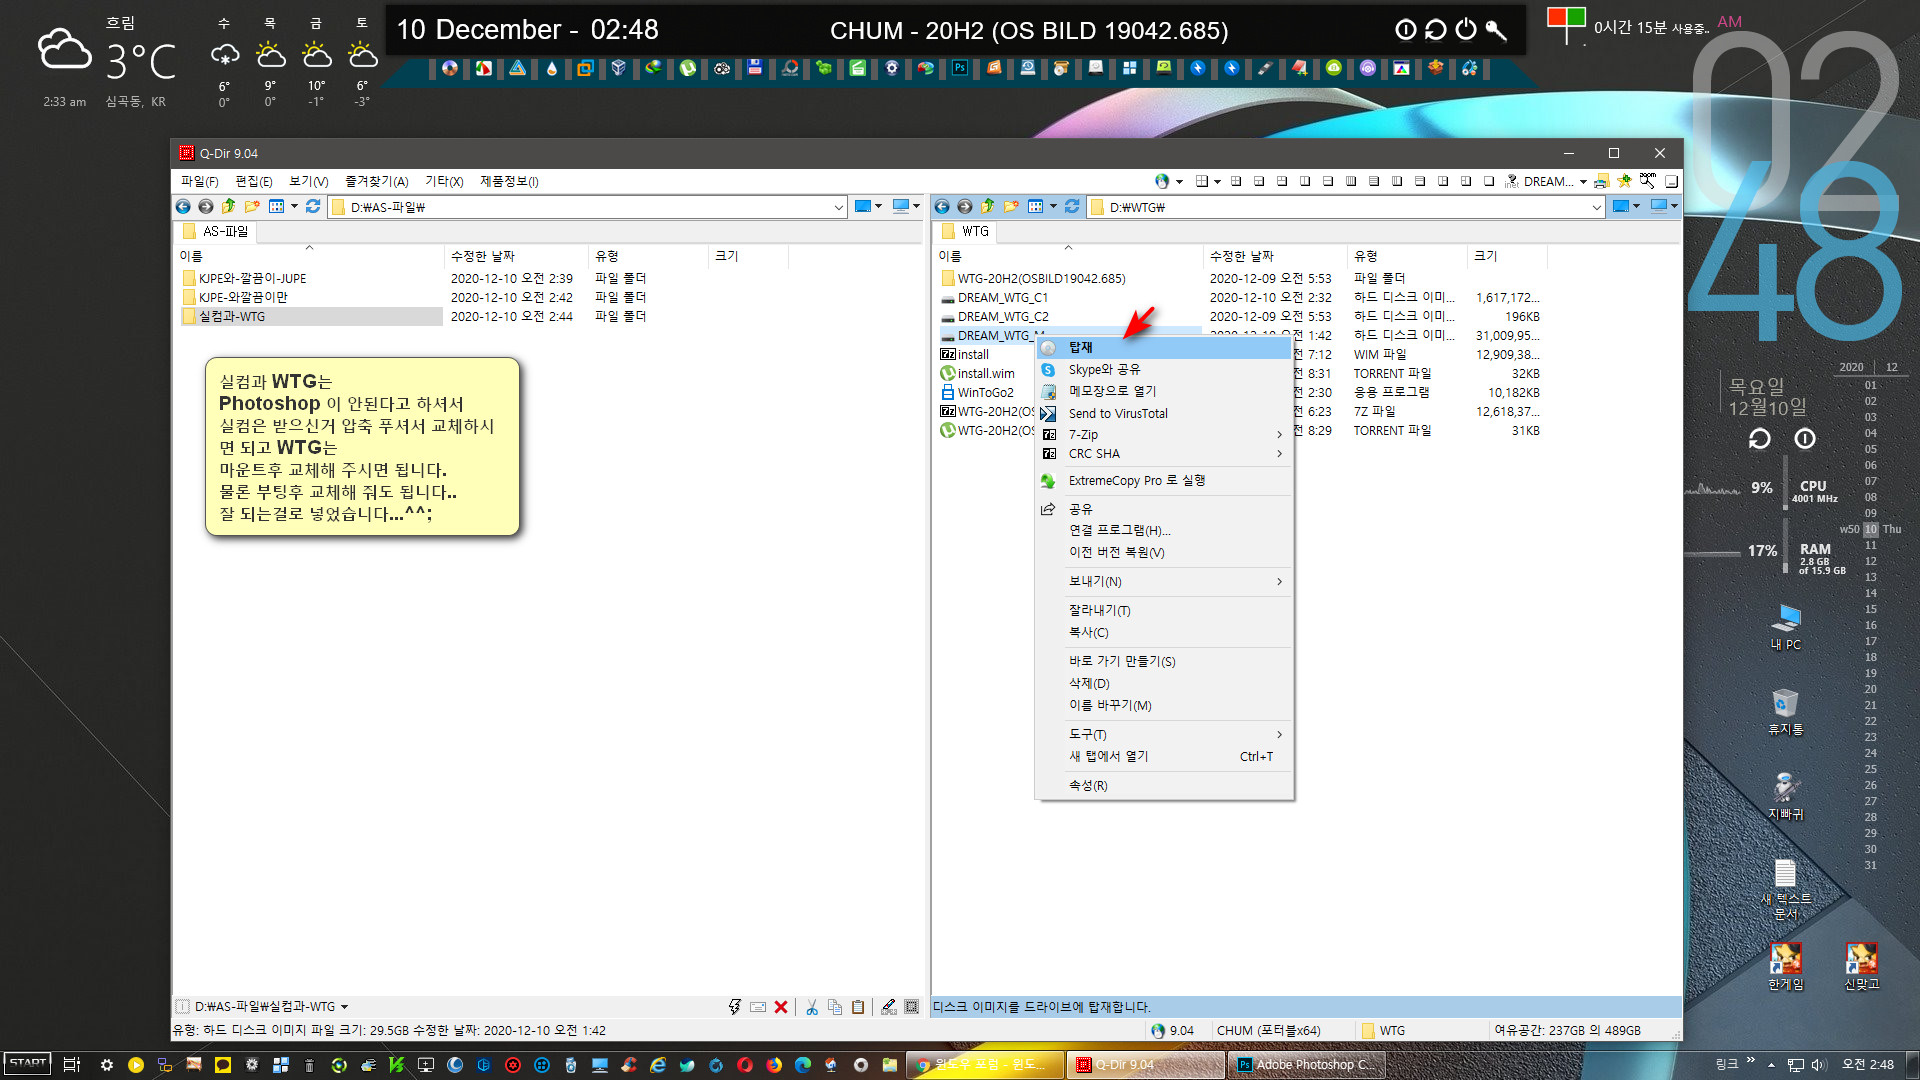1920x1080 pixels.
Task: Go up one folder in left pane
Action: 229,207
